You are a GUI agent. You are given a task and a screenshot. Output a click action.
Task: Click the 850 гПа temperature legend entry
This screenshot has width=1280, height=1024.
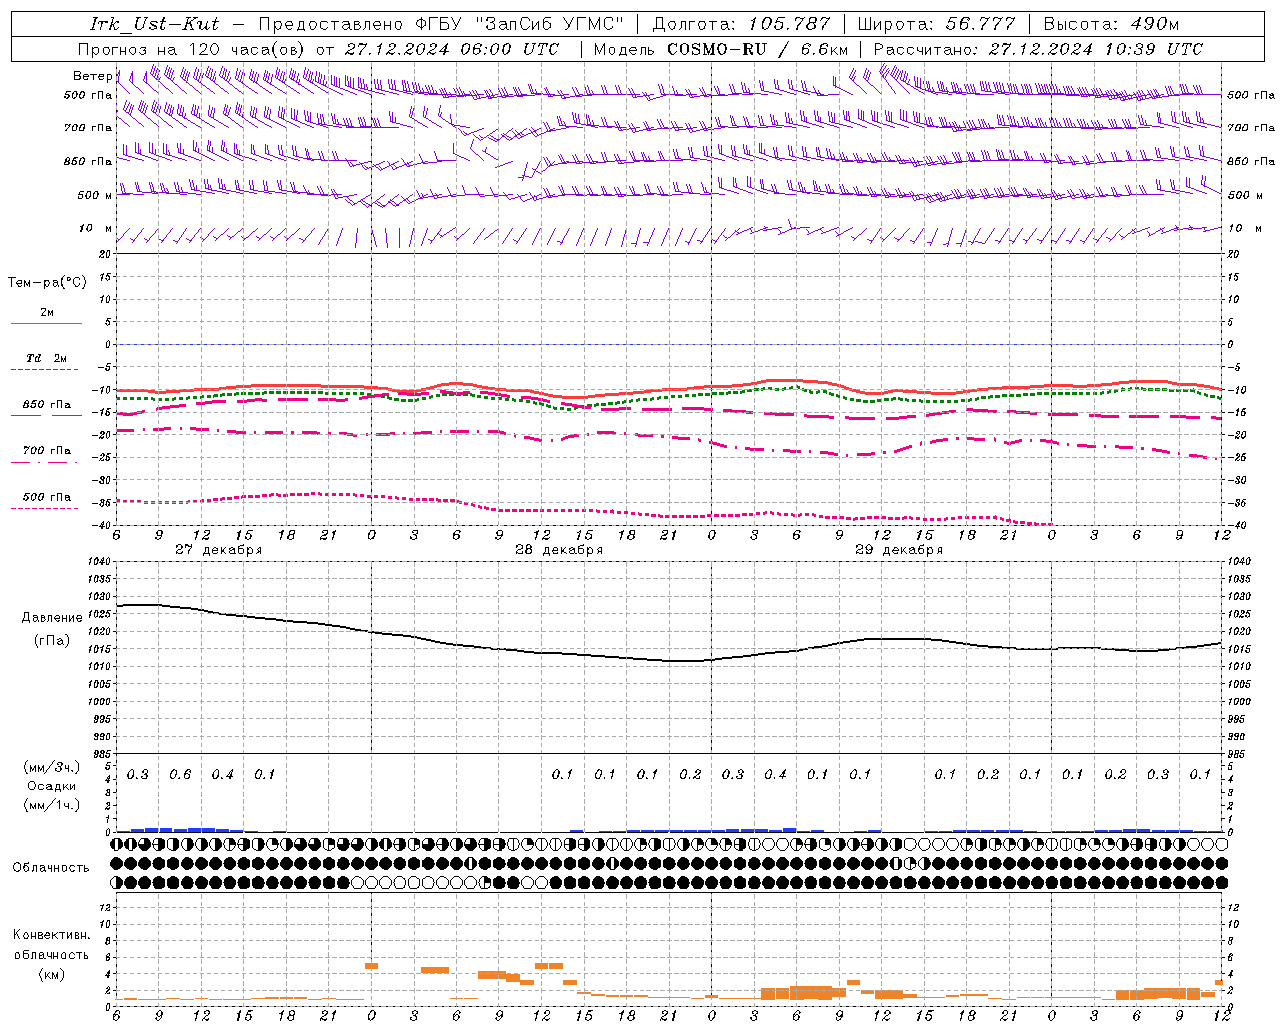click(47, 405)
